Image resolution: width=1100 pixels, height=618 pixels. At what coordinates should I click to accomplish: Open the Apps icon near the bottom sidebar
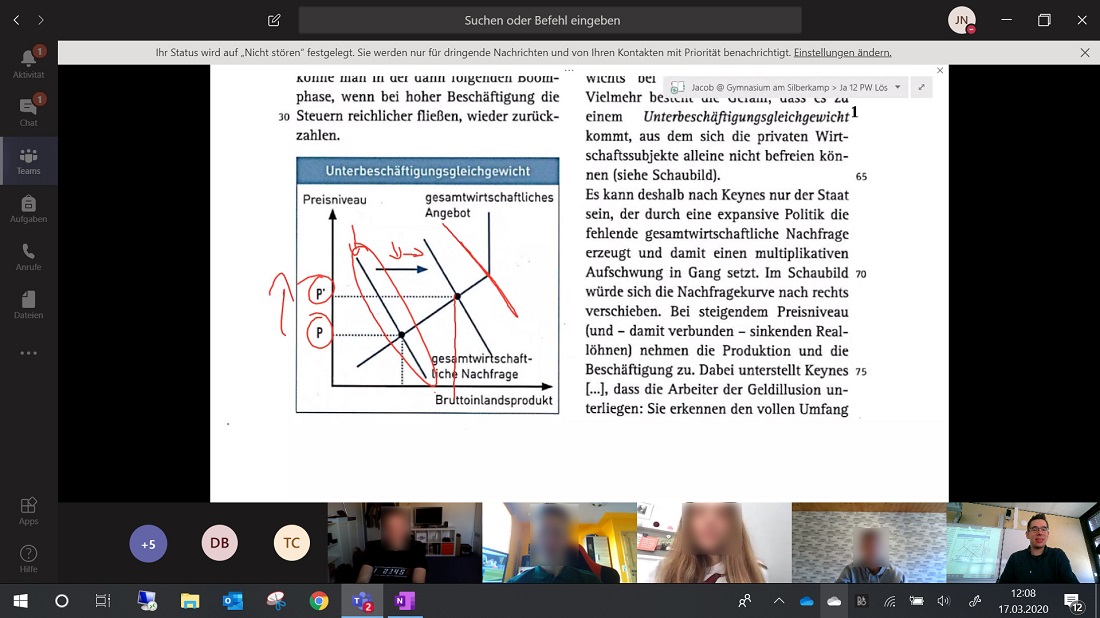coord(28,510)
